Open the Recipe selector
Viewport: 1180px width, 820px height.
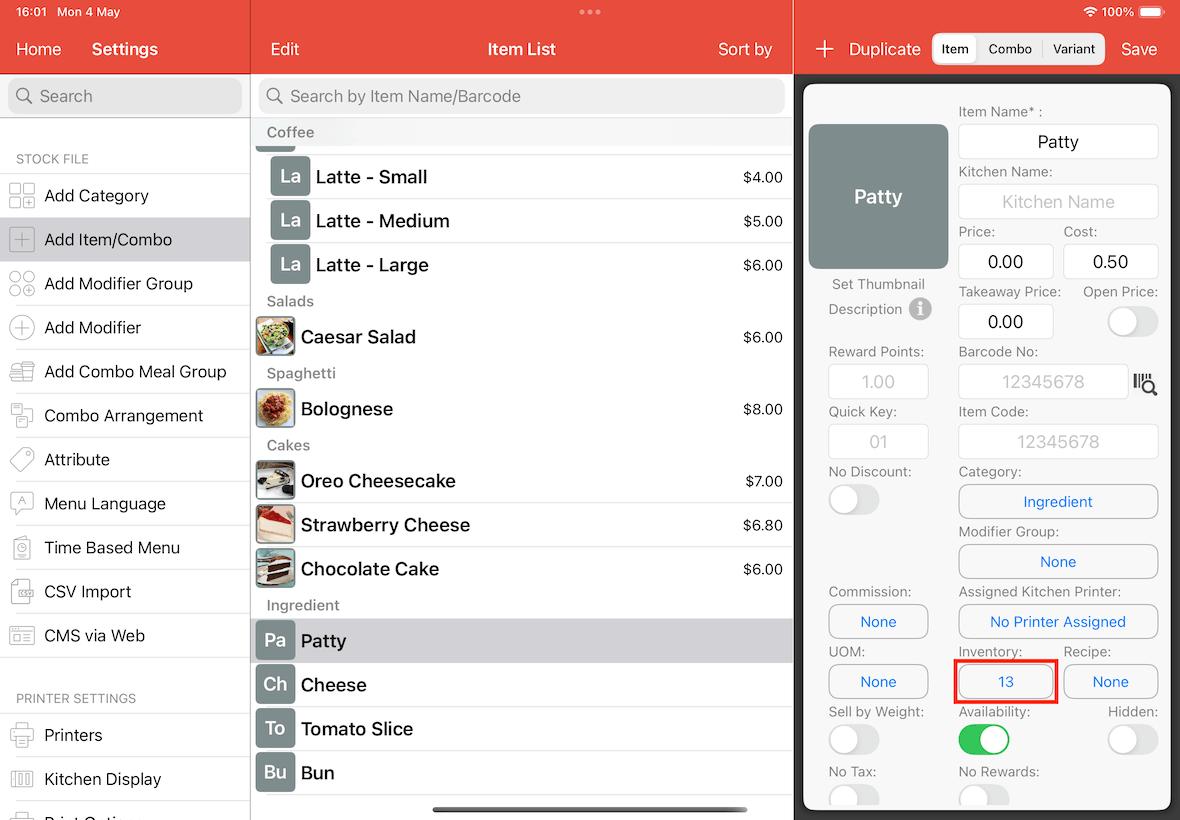(1111, 682)
